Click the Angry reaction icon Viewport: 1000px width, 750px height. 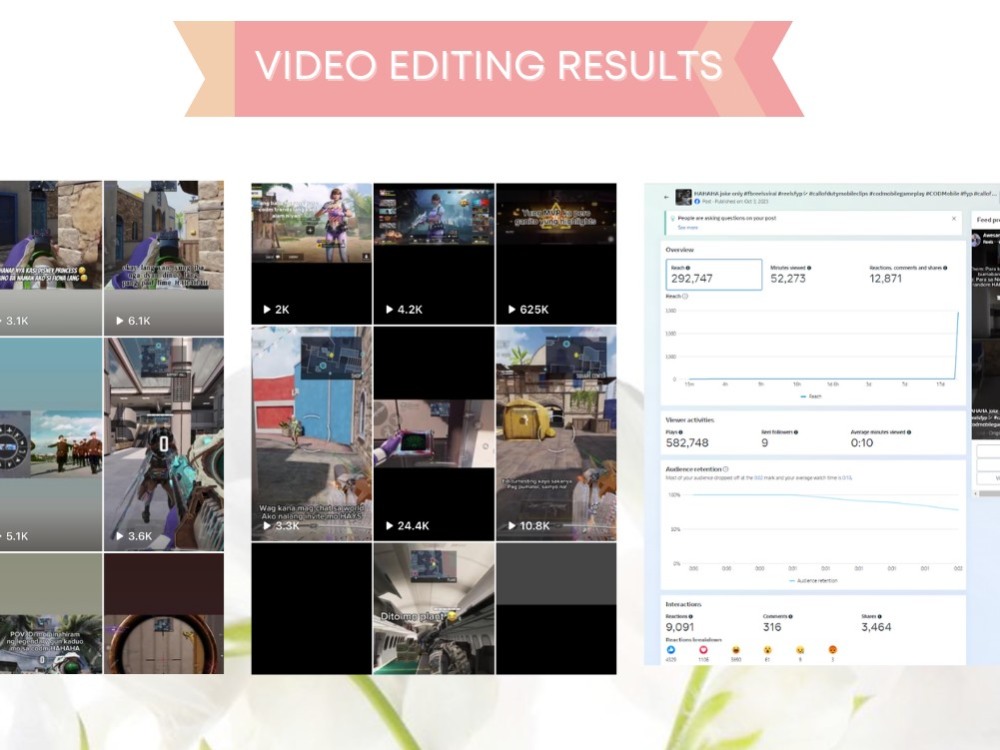point(832,650)
